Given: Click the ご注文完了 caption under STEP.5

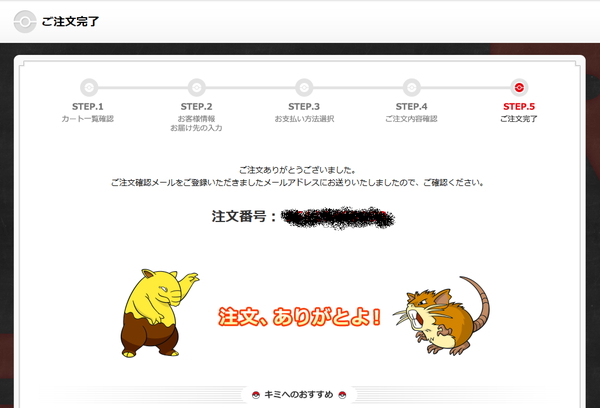Looking at the screenshot, I should pos(519,119).
